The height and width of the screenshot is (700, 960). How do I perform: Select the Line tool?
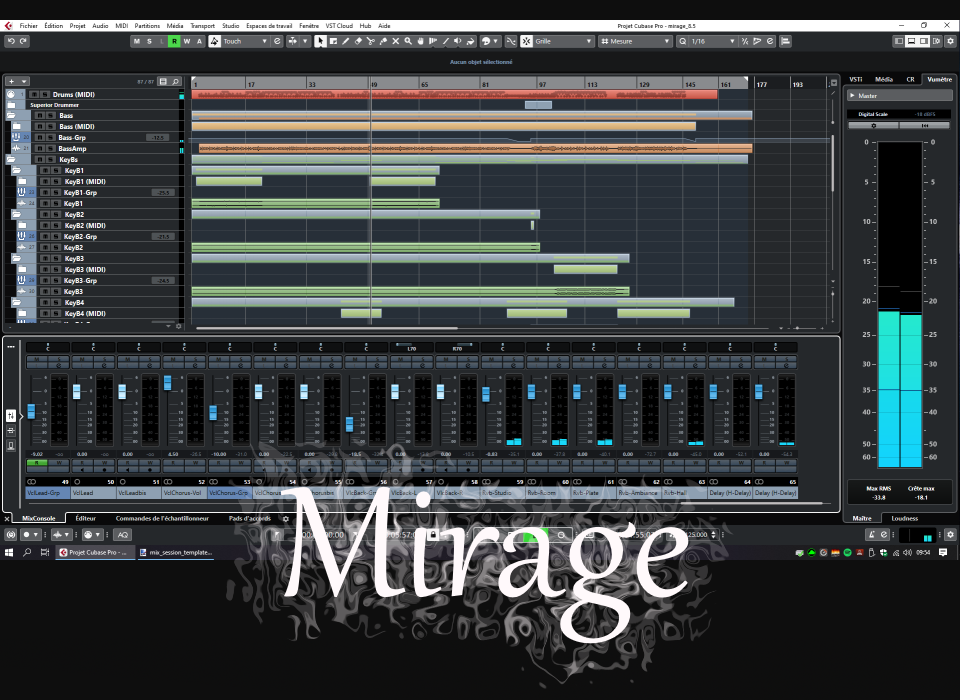pos(445,41)
